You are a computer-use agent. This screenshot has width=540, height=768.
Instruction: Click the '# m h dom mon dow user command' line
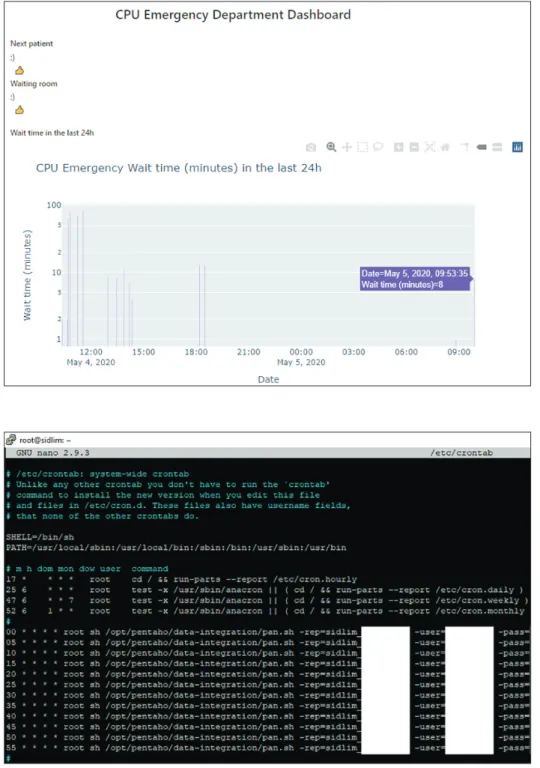[87, 569]
